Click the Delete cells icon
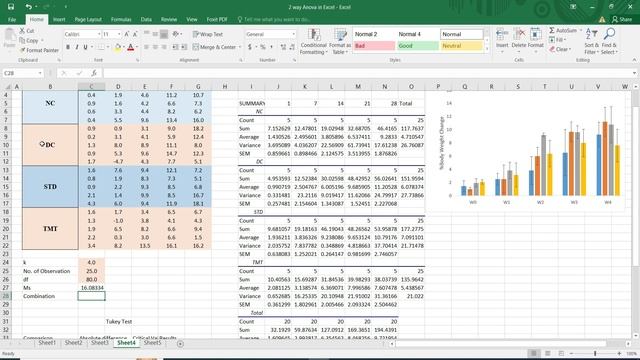 [519, 34]
